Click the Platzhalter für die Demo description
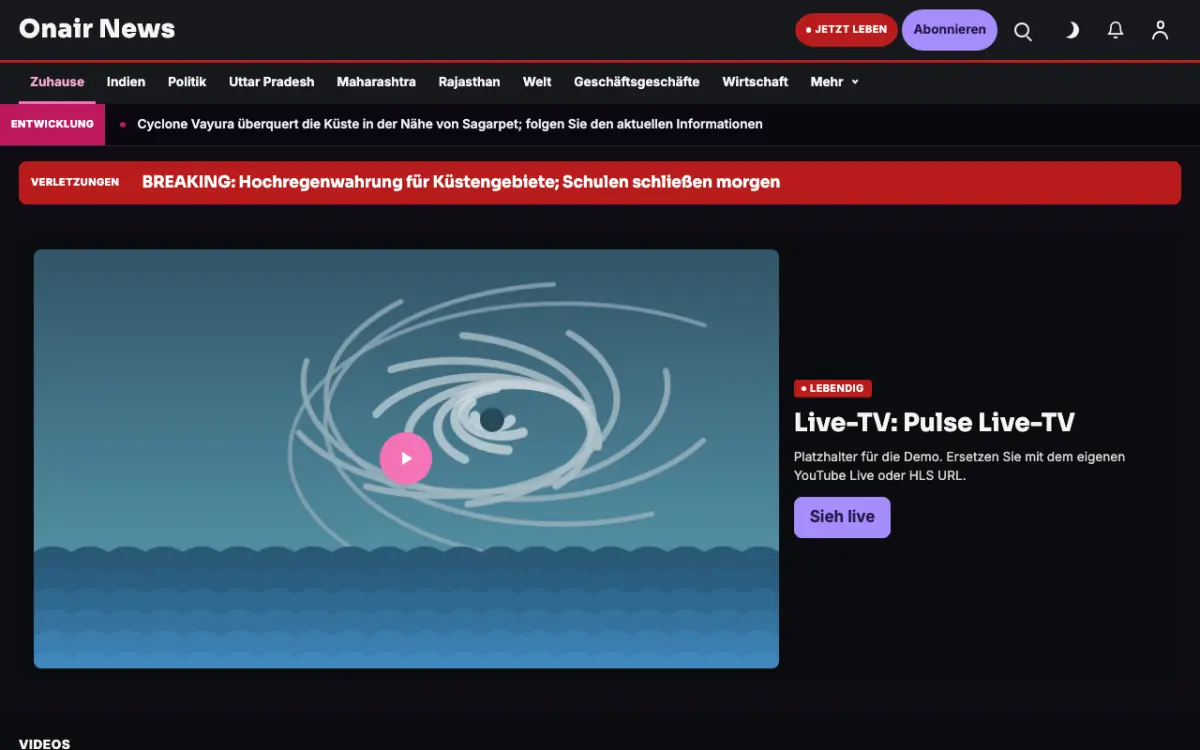Viewport: 1200px width, 750px height. tap(959, 466)
